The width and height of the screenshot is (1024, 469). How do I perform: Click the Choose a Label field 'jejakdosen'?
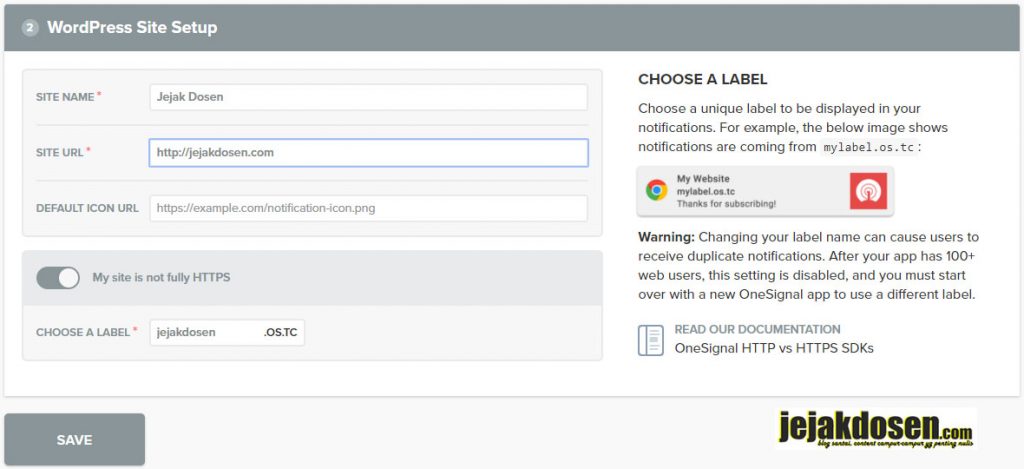pos(227,332)
